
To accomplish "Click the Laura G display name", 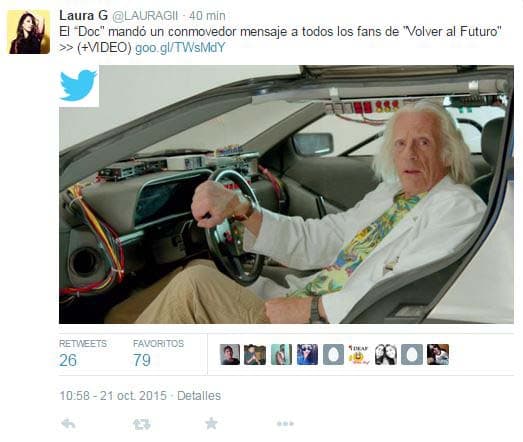I will [83, 15].
